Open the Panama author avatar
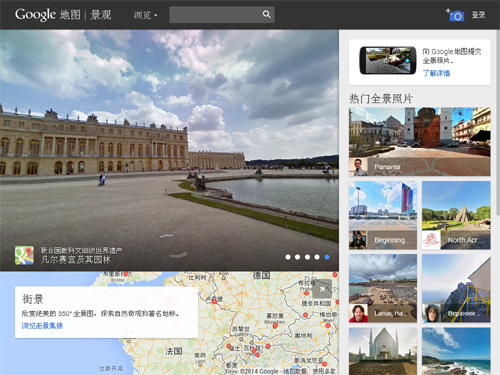The width and height of the screenshot is (500, 375). click(x=358, y=167)
